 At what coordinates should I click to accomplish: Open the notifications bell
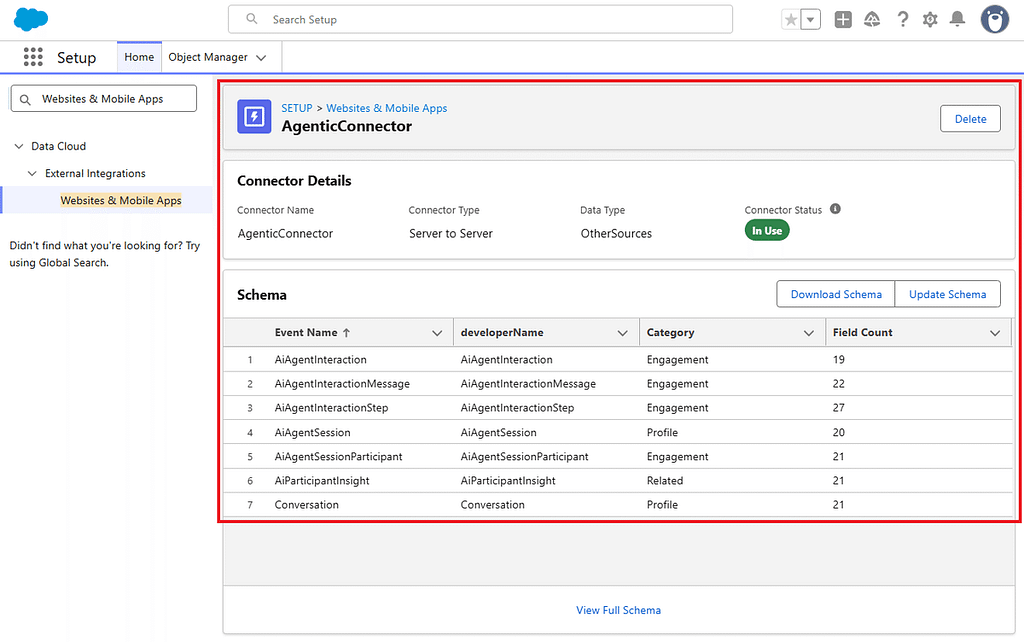coord(957,20)
